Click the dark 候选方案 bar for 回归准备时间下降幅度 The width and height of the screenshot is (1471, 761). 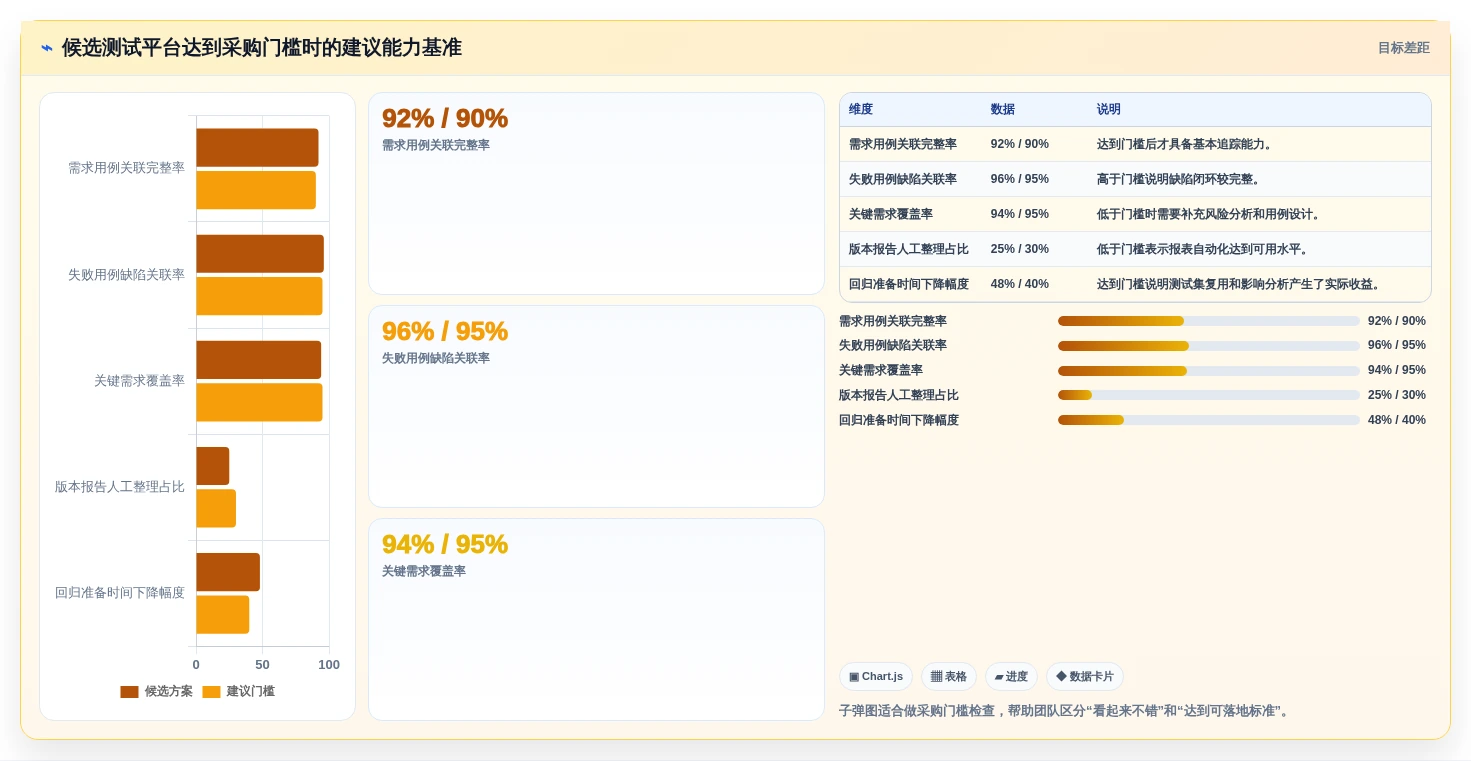tap(228, 572)
